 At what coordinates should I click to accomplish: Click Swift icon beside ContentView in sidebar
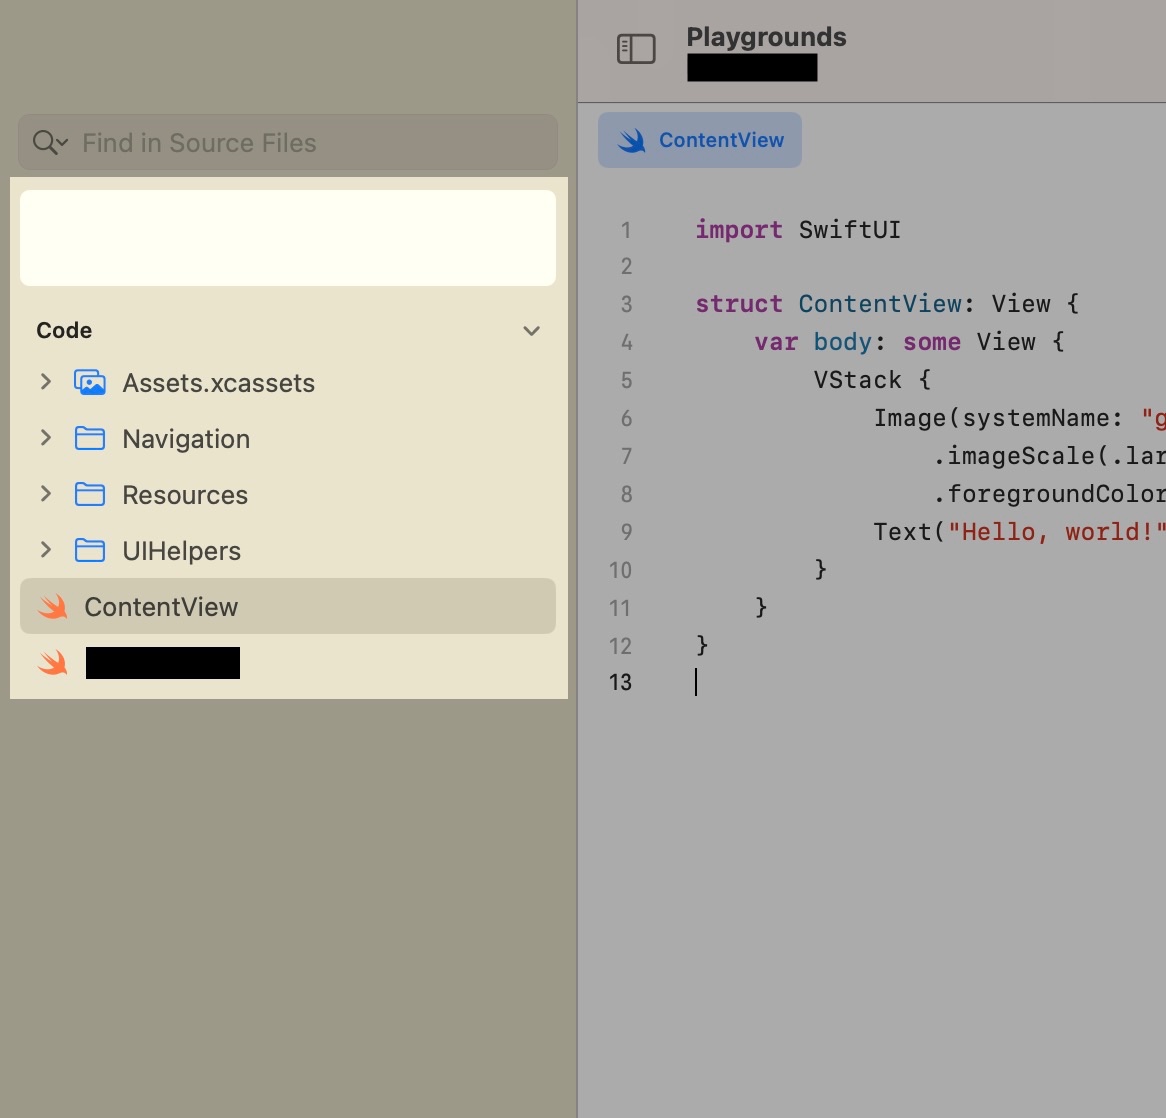coord(53,607)
